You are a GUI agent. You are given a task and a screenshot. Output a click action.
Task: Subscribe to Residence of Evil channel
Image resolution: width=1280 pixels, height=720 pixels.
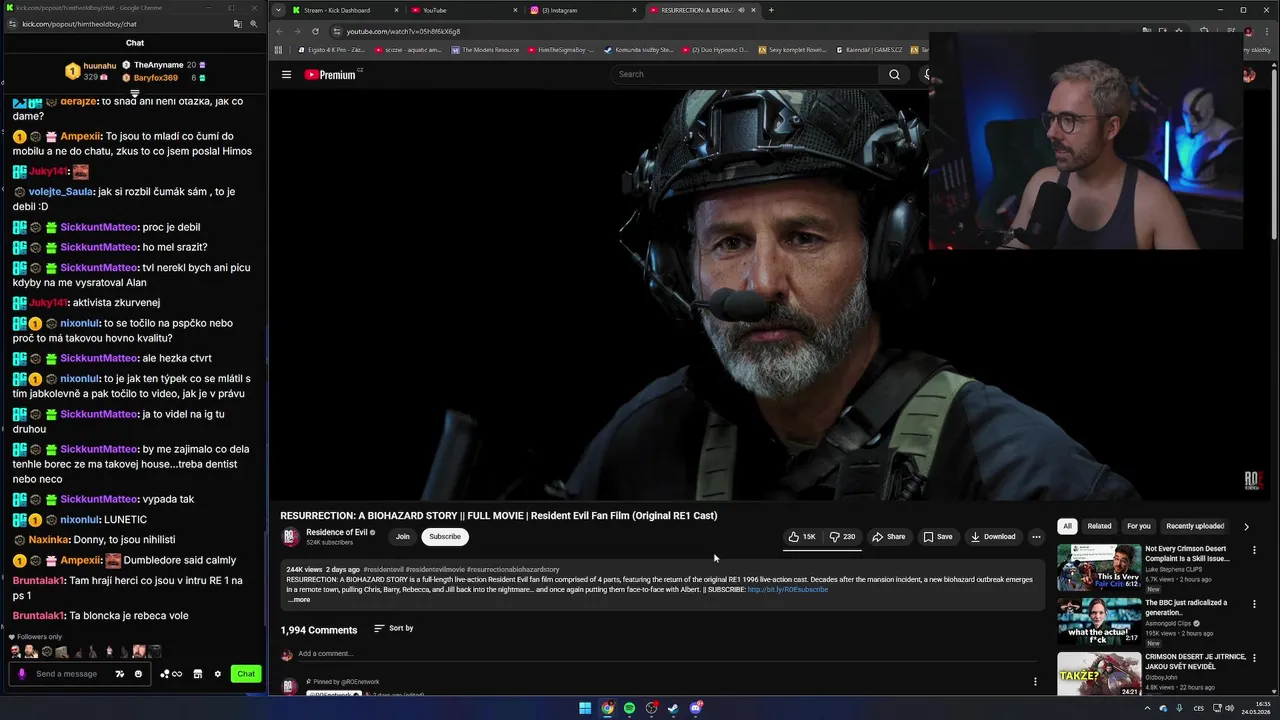coord(445,537)
